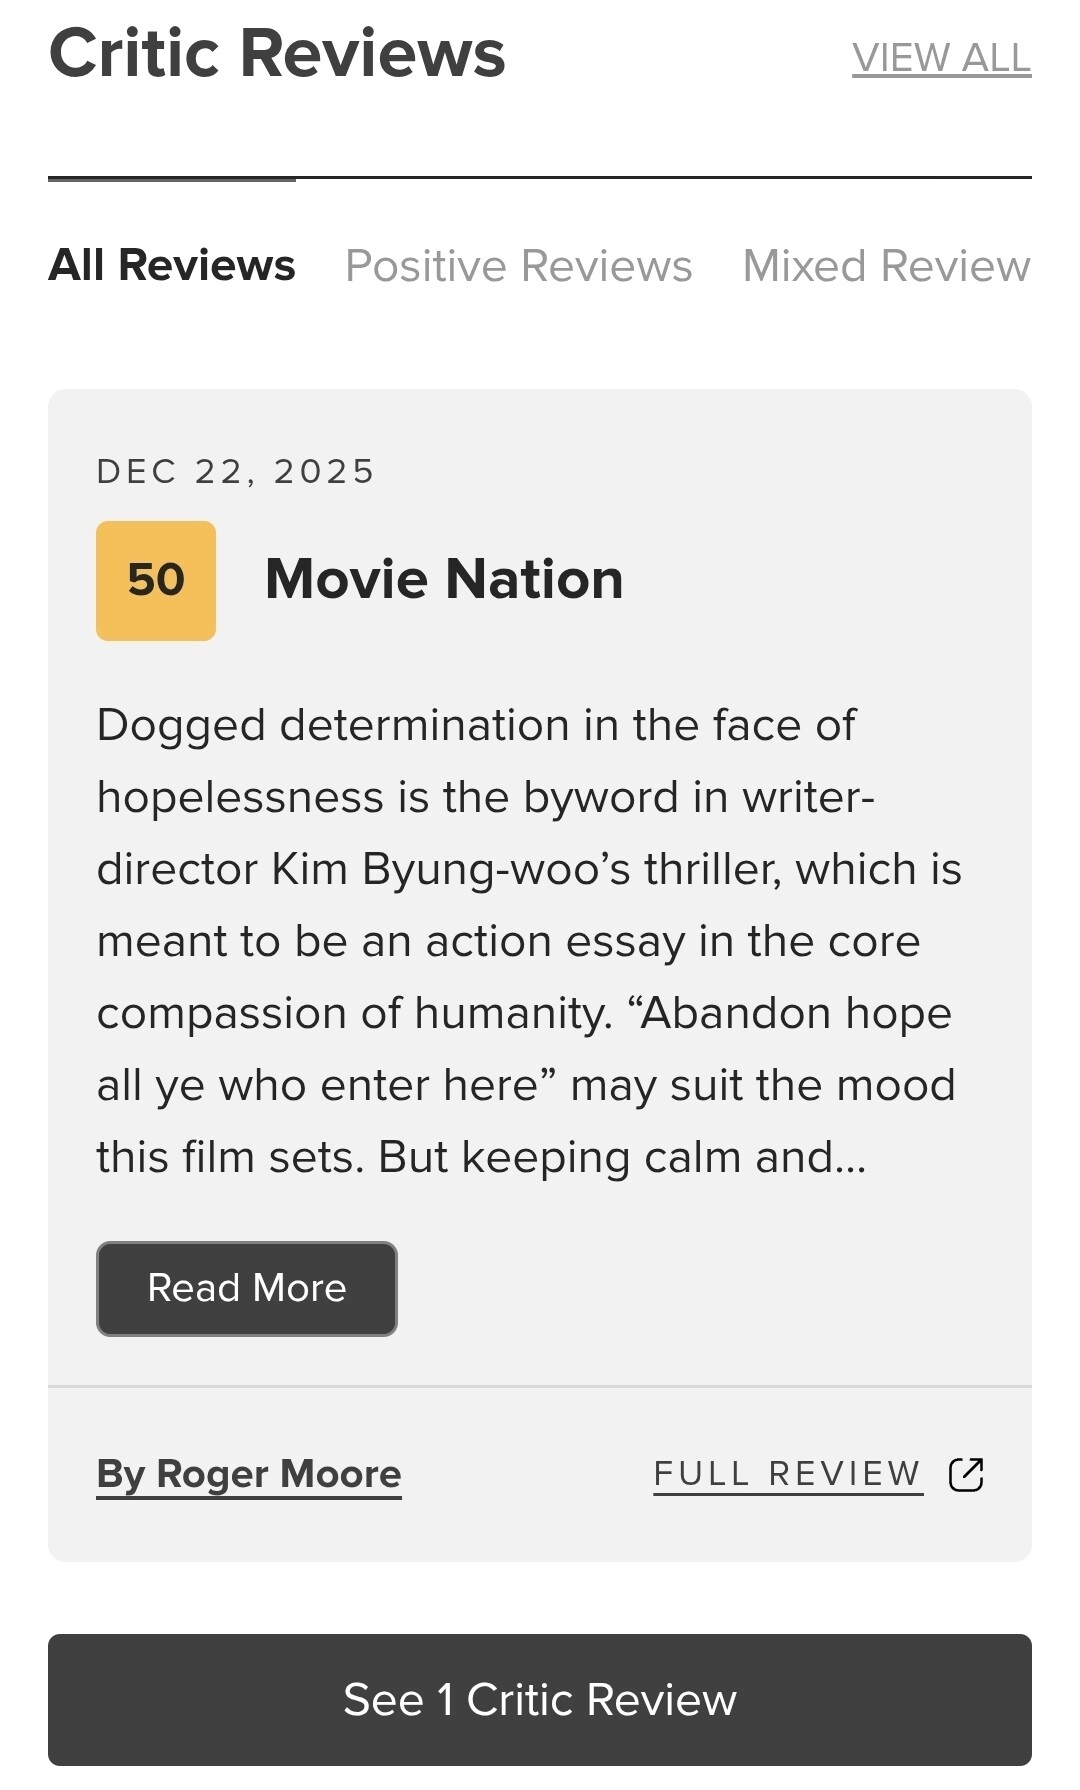Click the Dec 22, 2025 review date

[235, 471]
